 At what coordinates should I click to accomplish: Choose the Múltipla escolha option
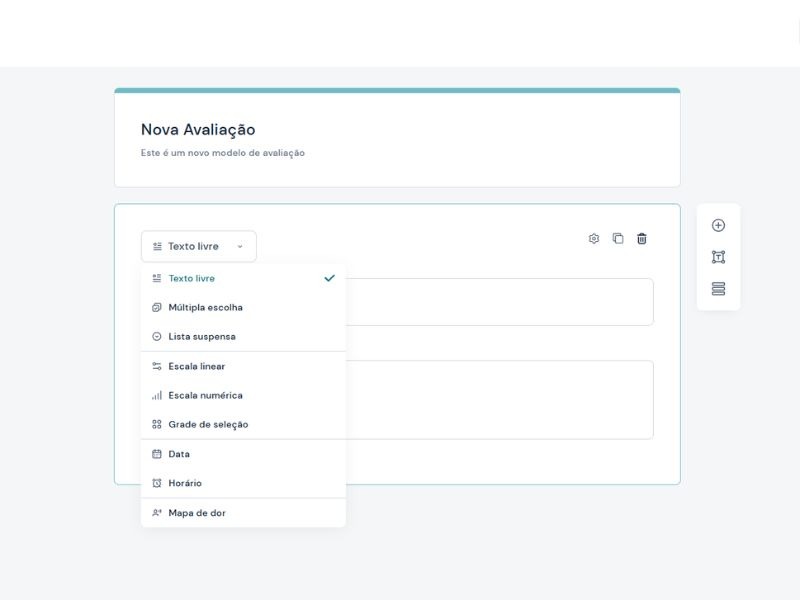pyautogui.click(x=205, y=308)
